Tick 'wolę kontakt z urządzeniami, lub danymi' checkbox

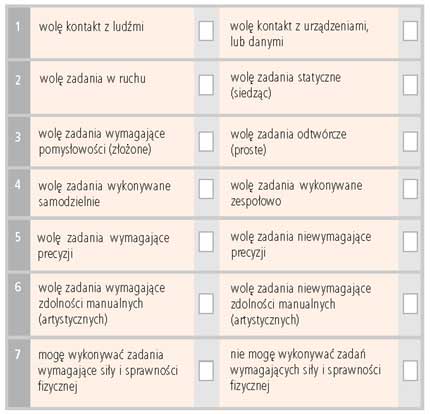(x=410, y=31)
